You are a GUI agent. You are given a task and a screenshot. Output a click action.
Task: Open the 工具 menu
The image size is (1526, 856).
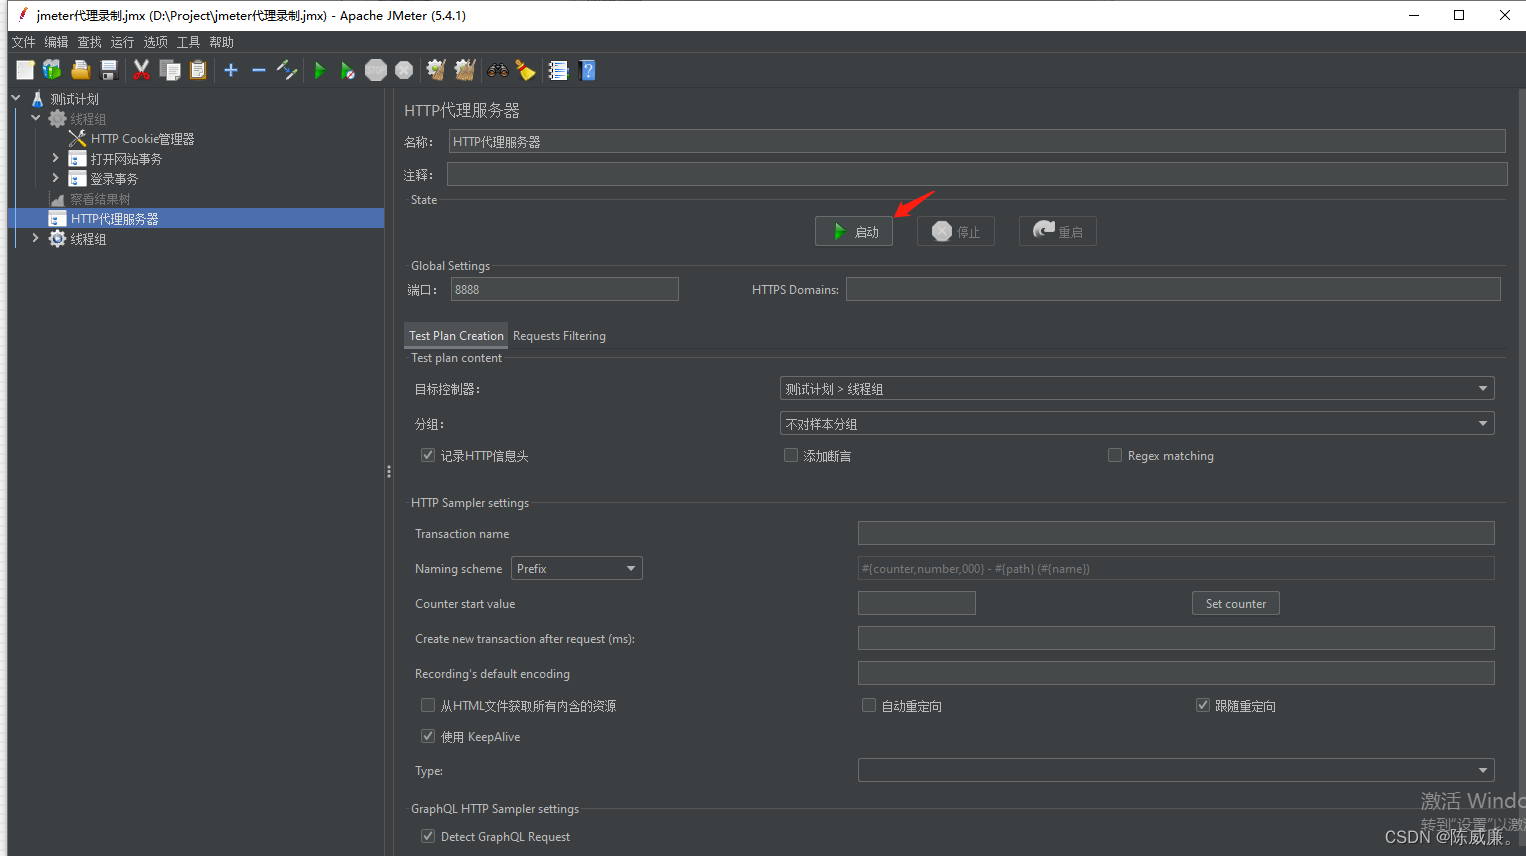coord(188,42)
